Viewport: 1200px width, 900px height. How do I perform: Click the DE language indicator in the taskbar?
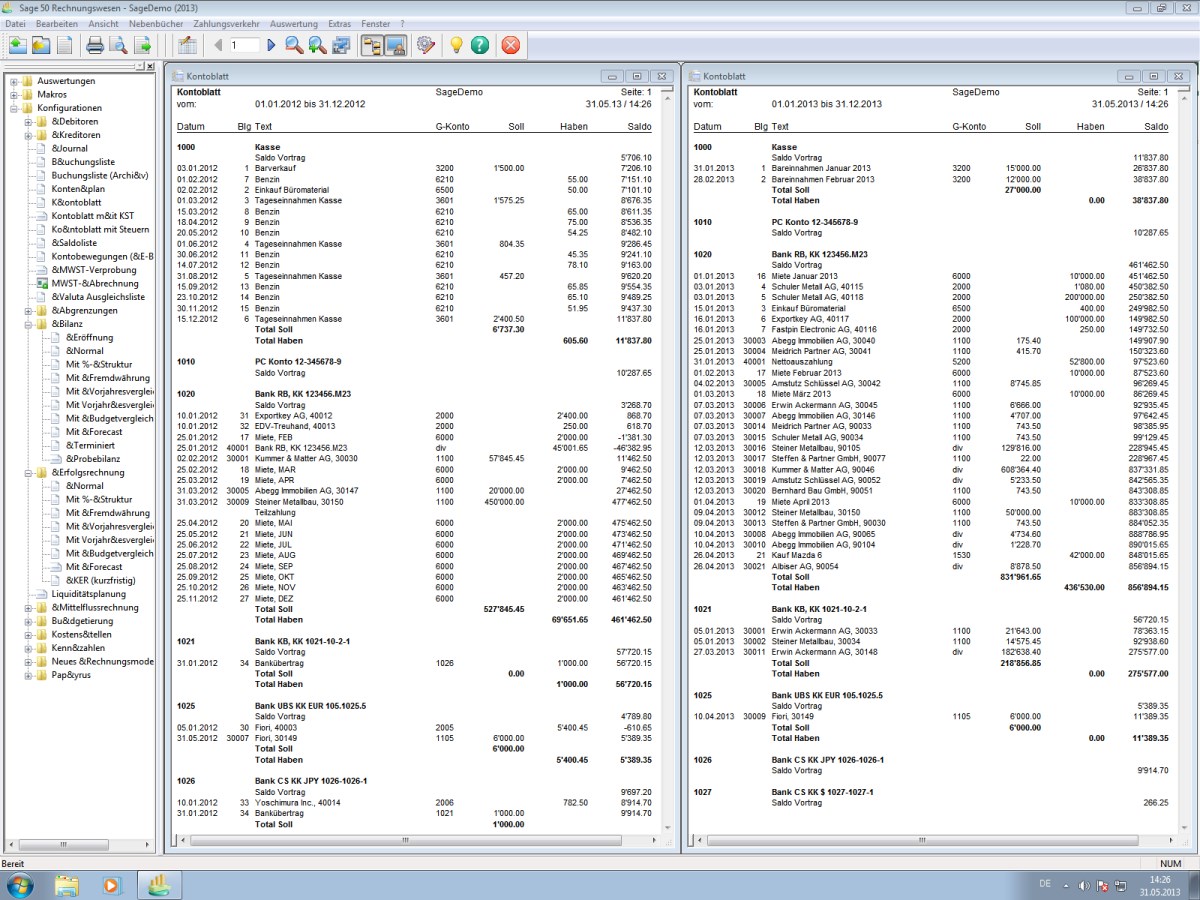(x=1045, y=884)
